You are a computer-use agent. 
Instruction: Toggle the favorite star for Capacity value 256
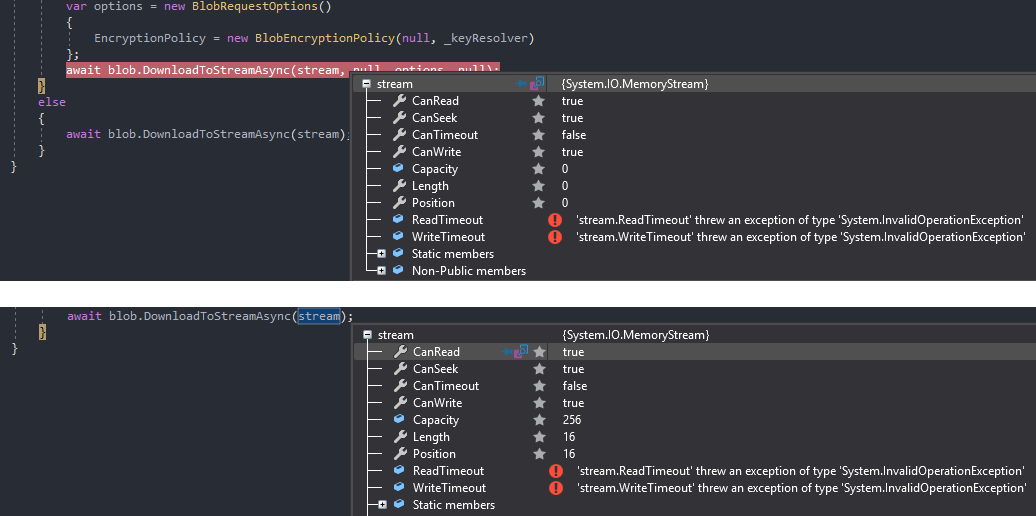pyautogui.click(x=540, y=420)
